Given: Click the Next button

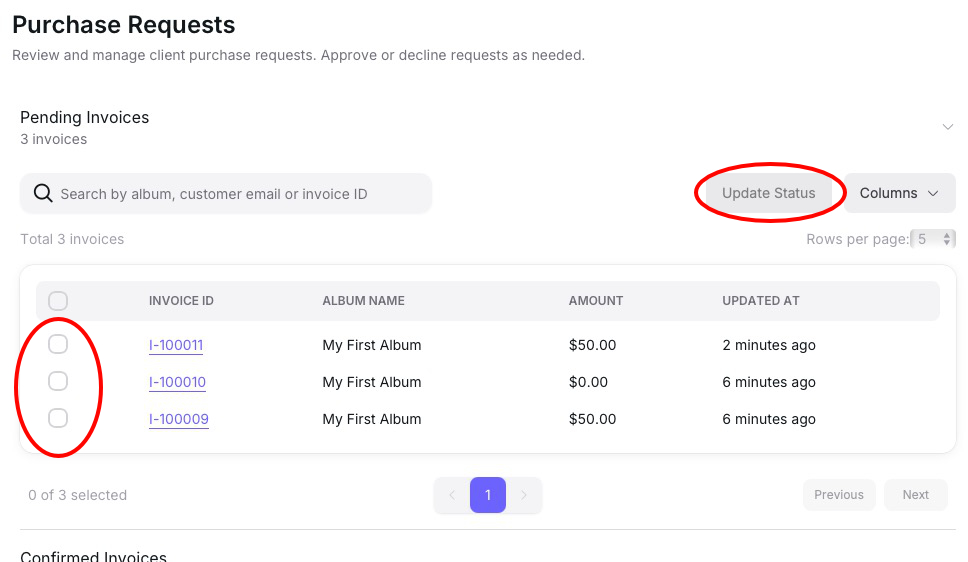Looking at the screenshot, I should pyautogui.click(x=915, y=495).
